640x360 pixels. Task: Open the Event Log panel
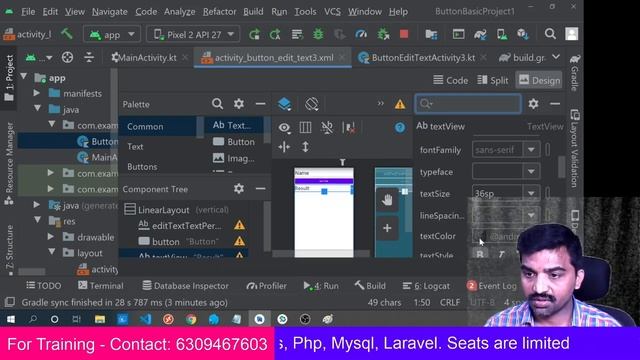(x=492, y=286)
